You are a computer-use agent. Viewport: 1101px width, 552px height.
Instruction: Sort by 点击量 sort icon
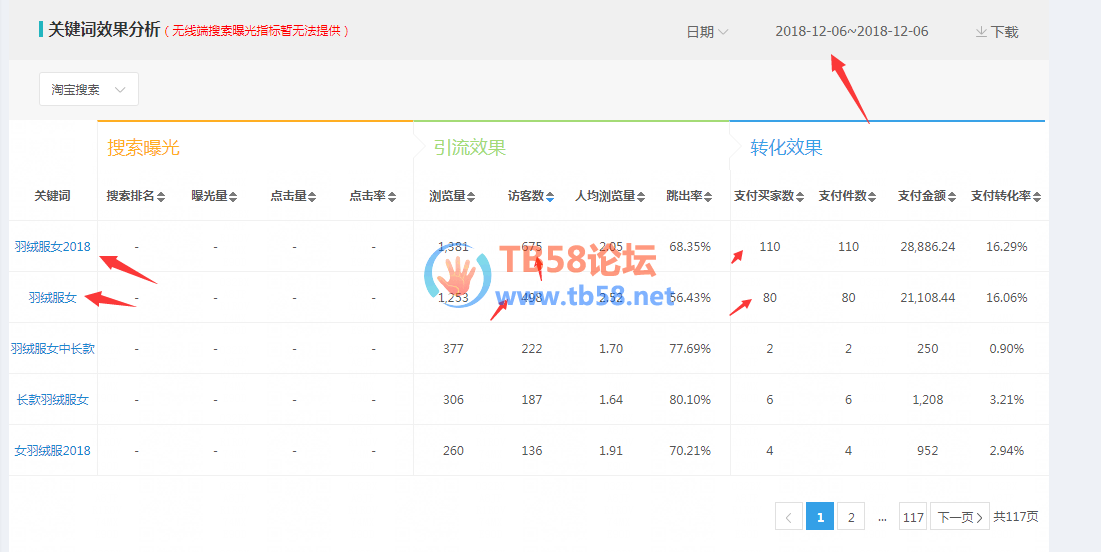(x=312, y=197)
